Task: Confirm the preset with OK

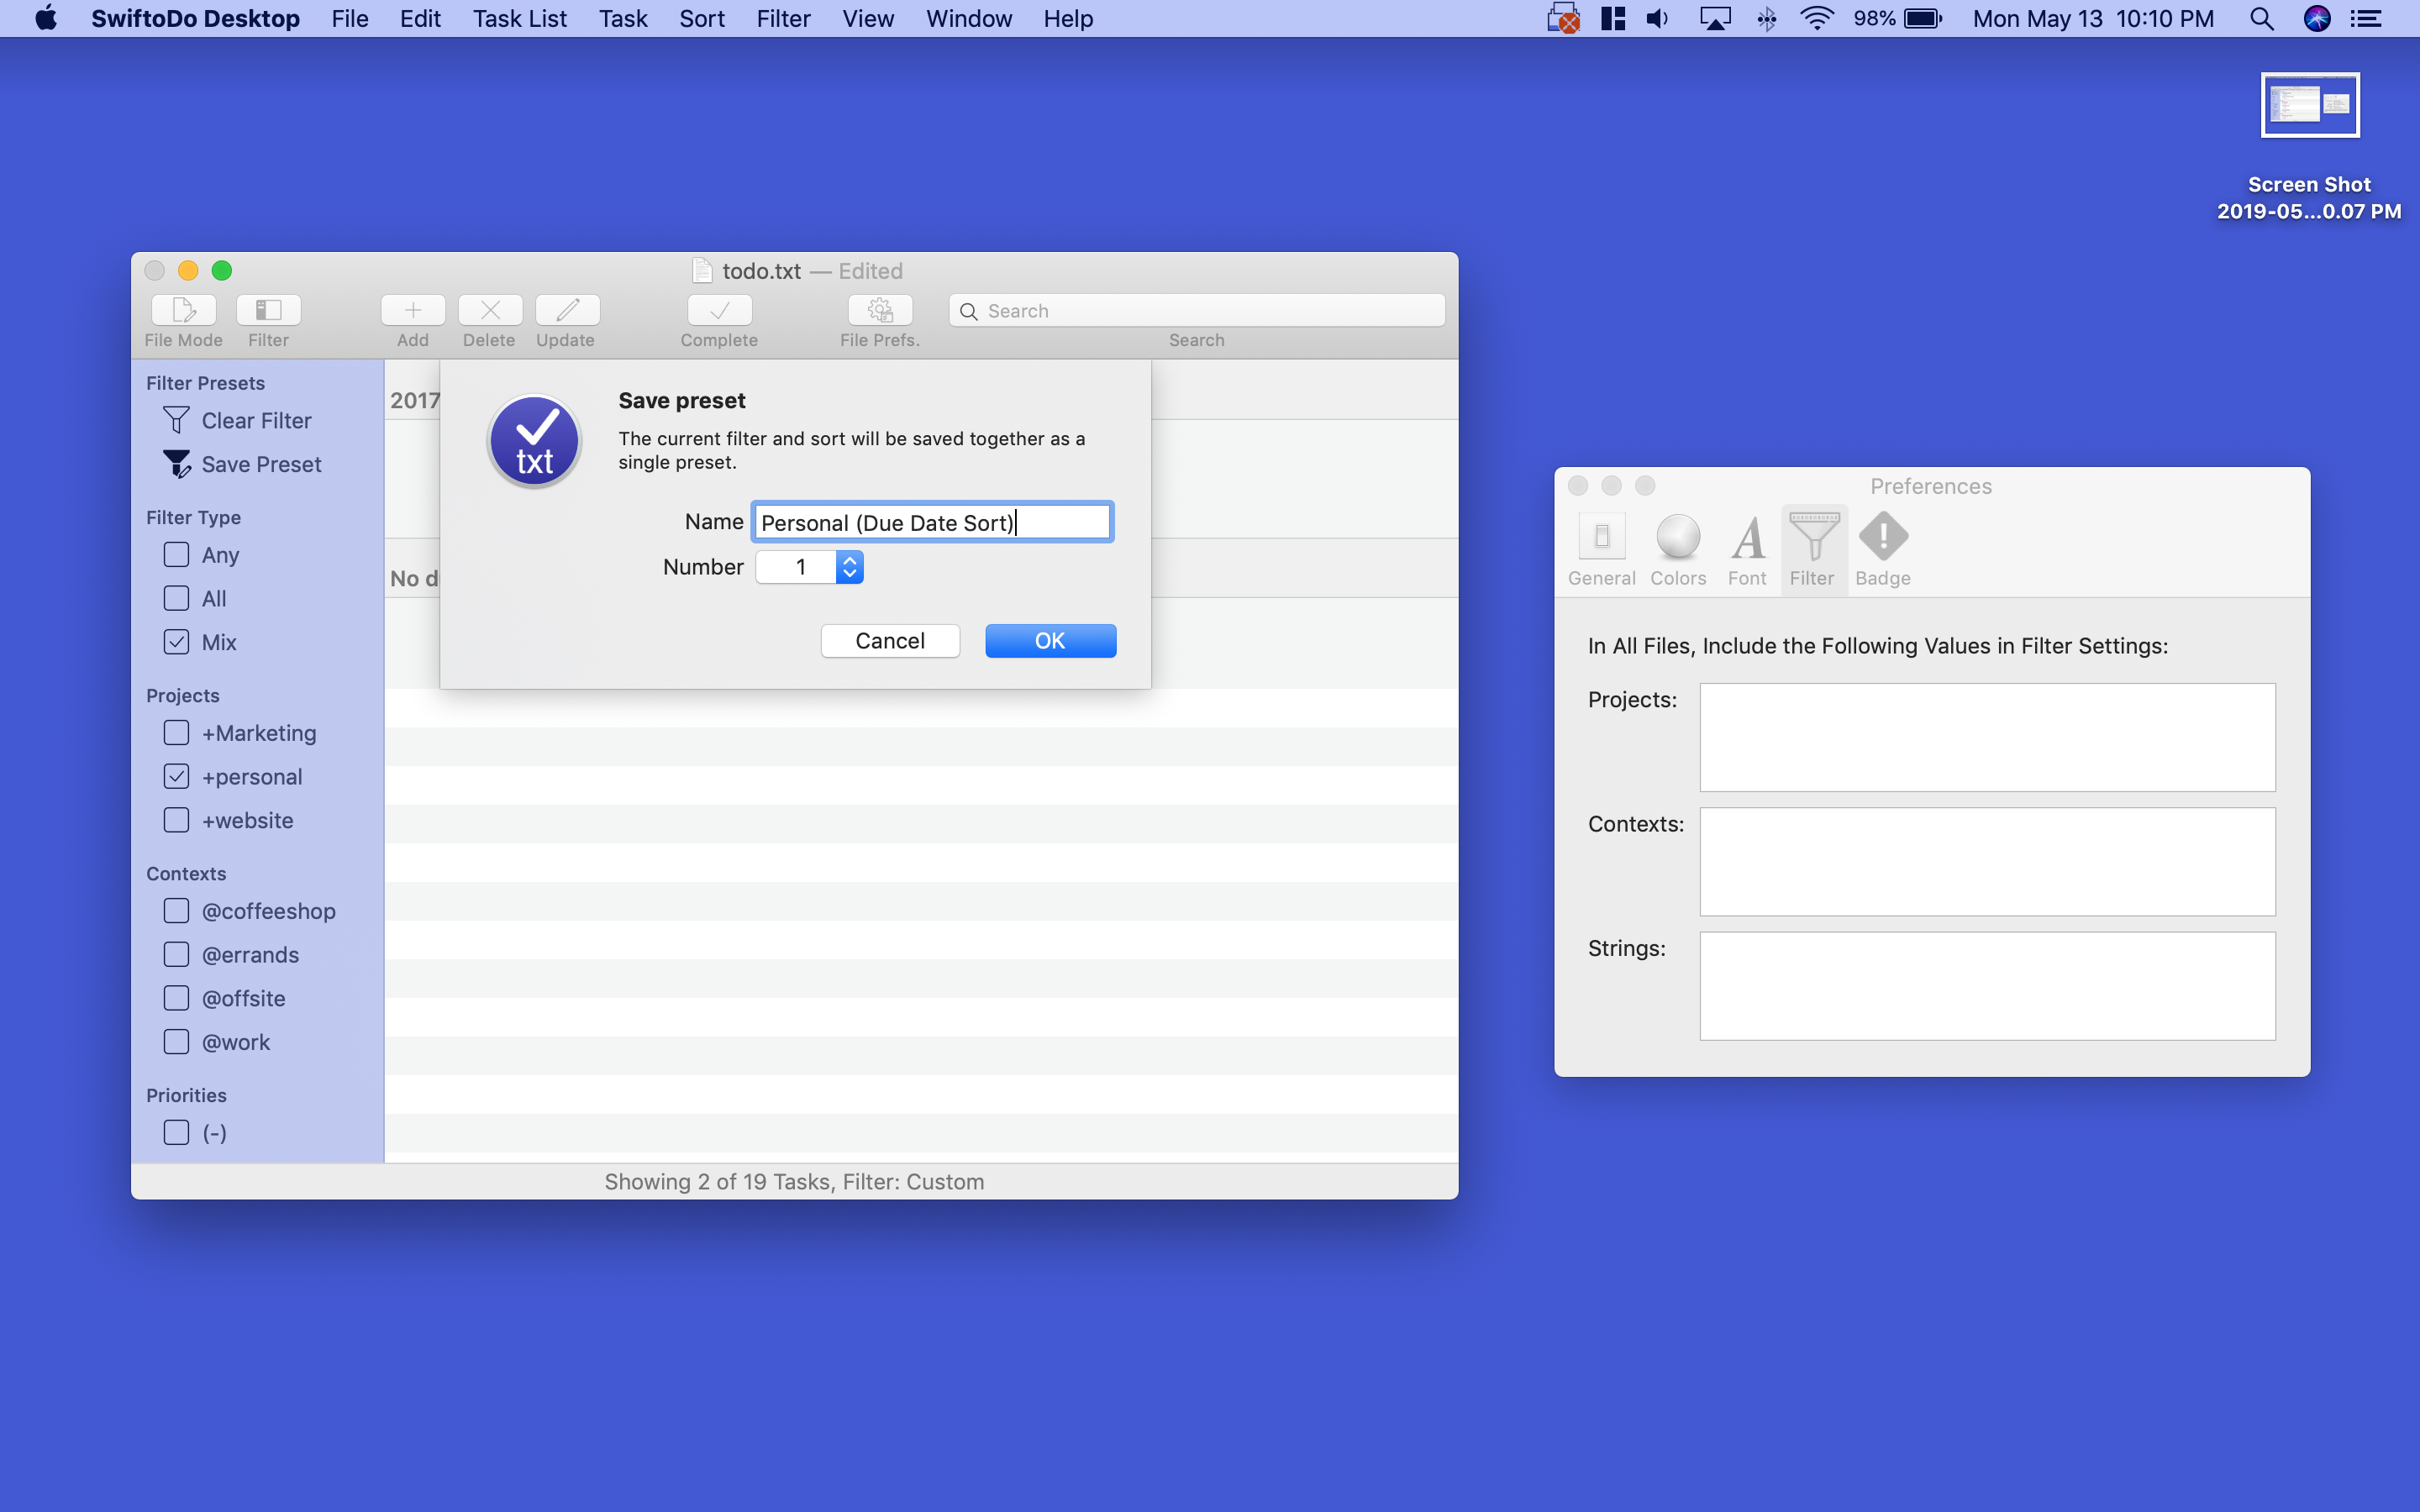Action: 1050,640
